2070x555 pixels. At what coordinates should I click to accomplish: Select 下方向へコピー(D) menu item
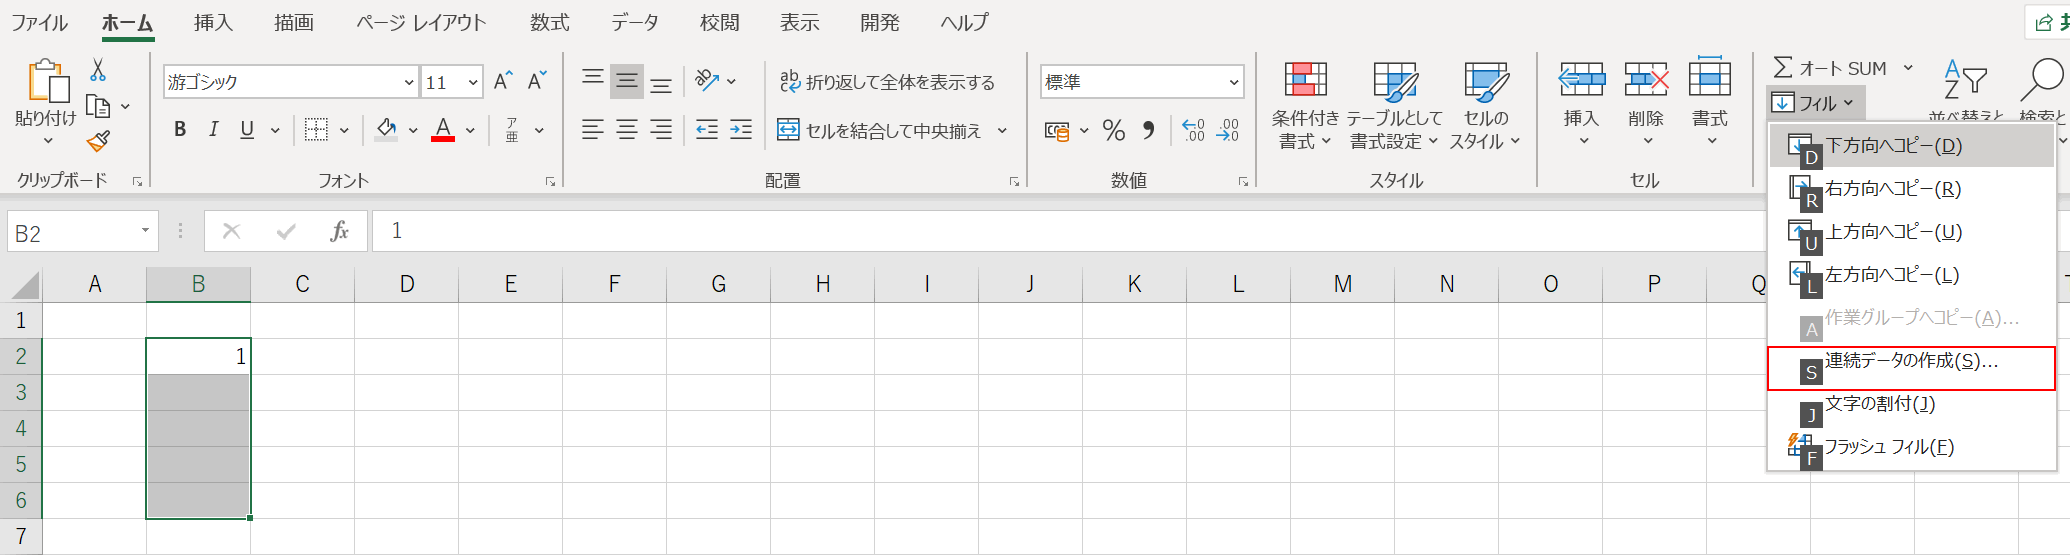[1911, 146]
